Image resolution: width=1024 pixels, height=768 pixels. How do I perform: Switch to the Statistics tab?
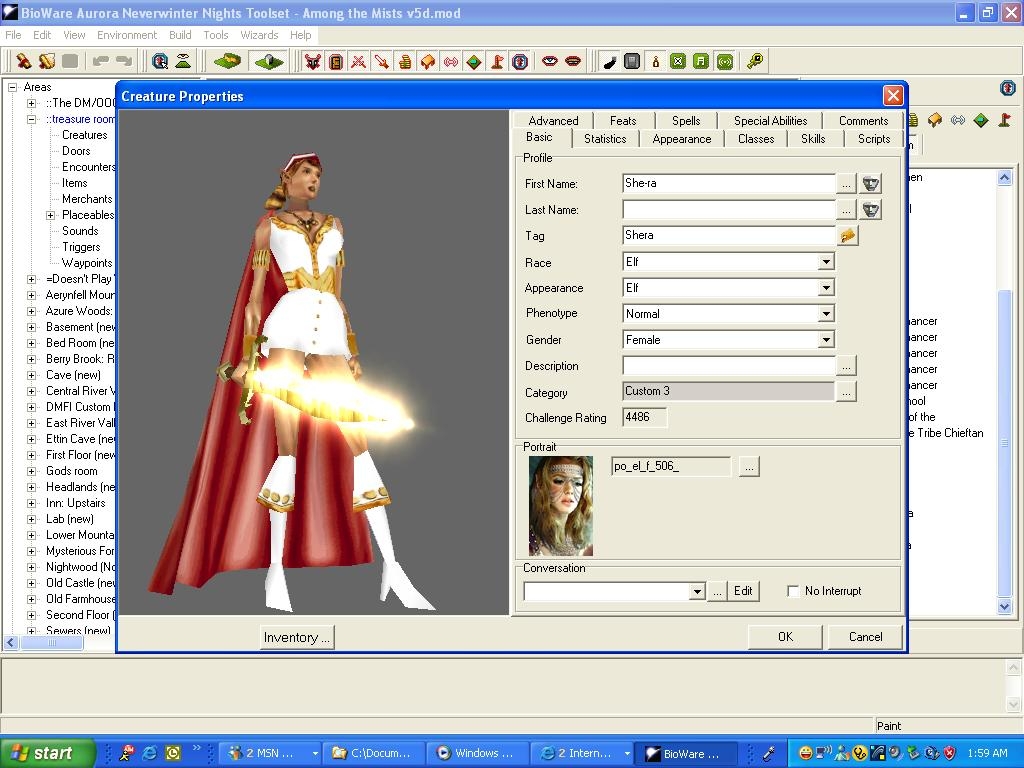[605, 139]
